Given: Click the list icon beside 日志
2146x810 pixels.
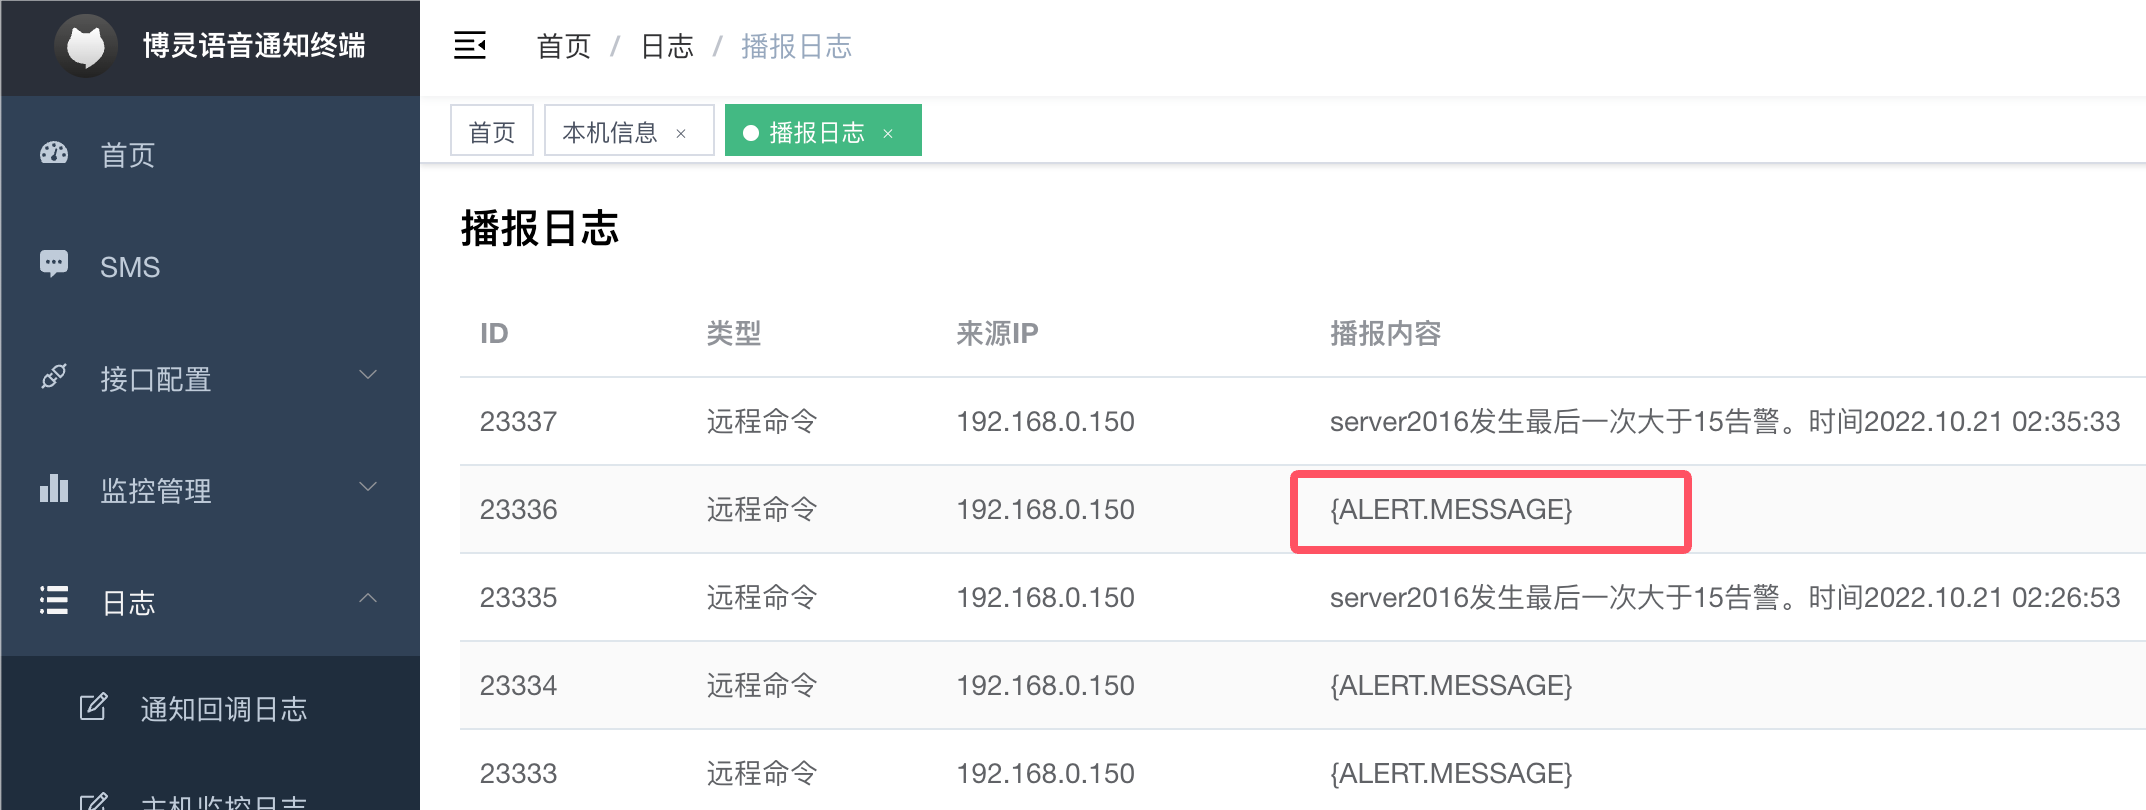Looking at the screenshot, I should click(x=54, y=600).
